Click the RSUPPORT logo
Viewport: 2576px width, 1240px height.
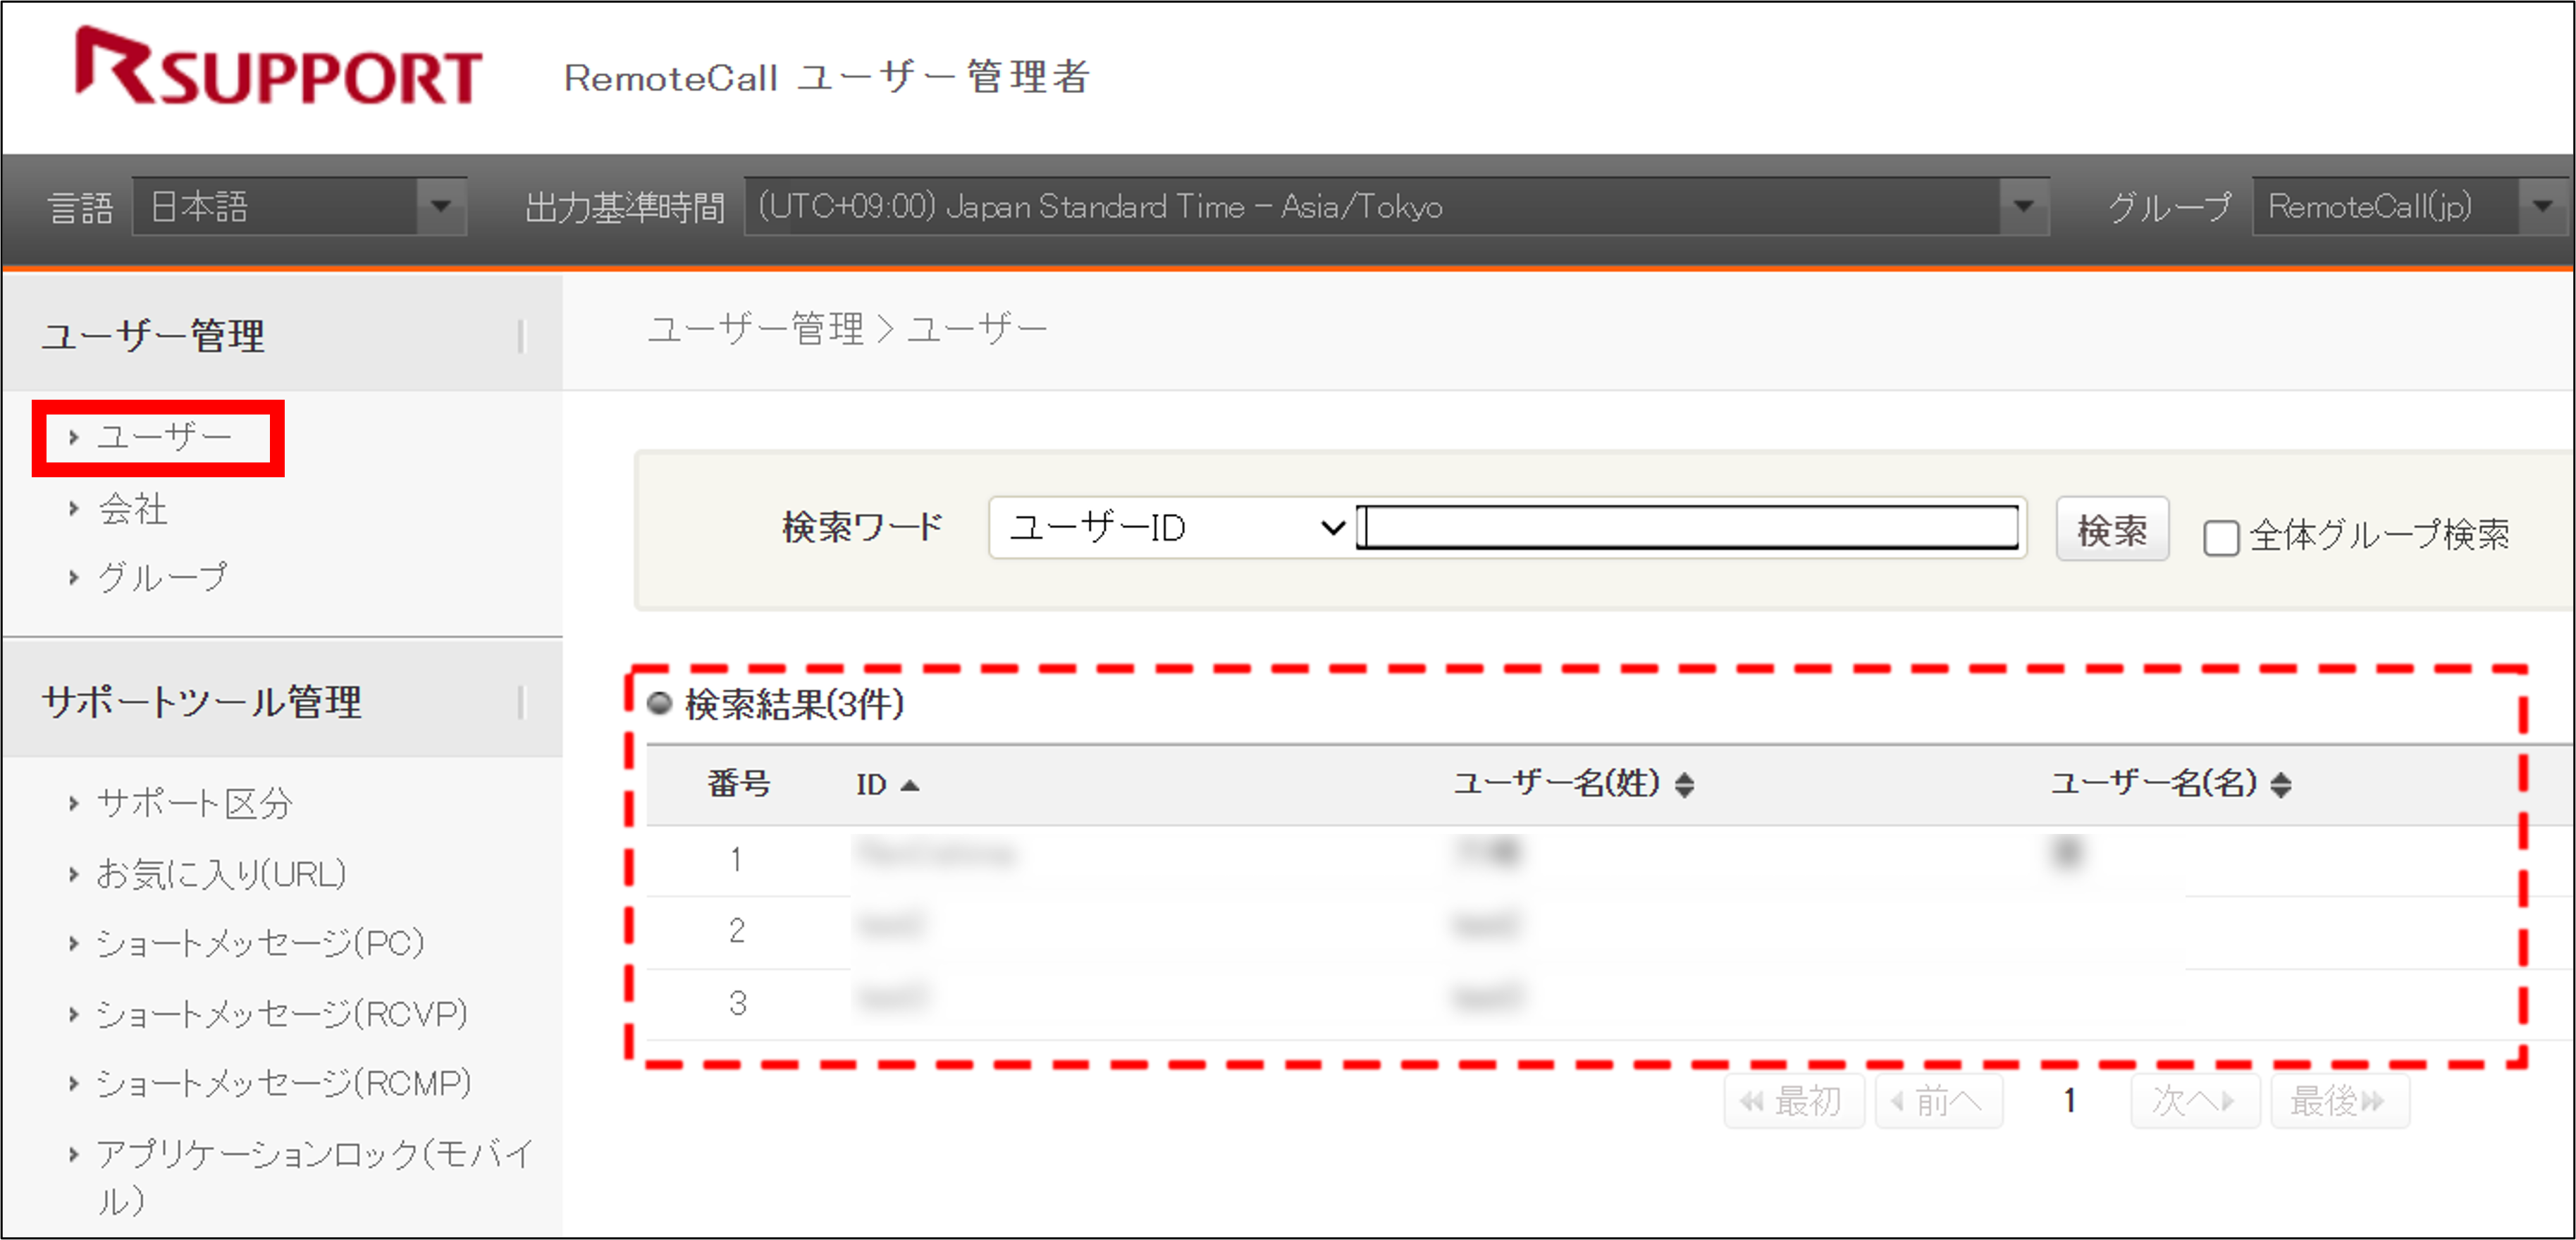(x=280, y=72)
